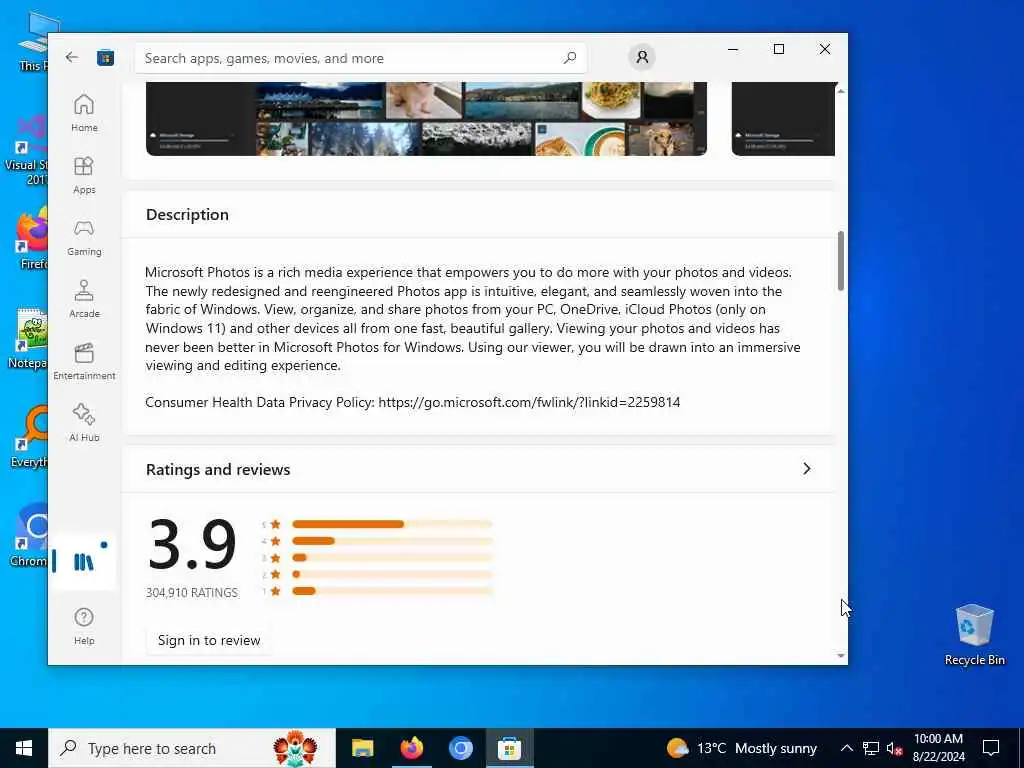This screenshot has width=1024, height=768.
Task: Click the 4-star rating bar
Action: pyautogui.click(x=392, y=541)
